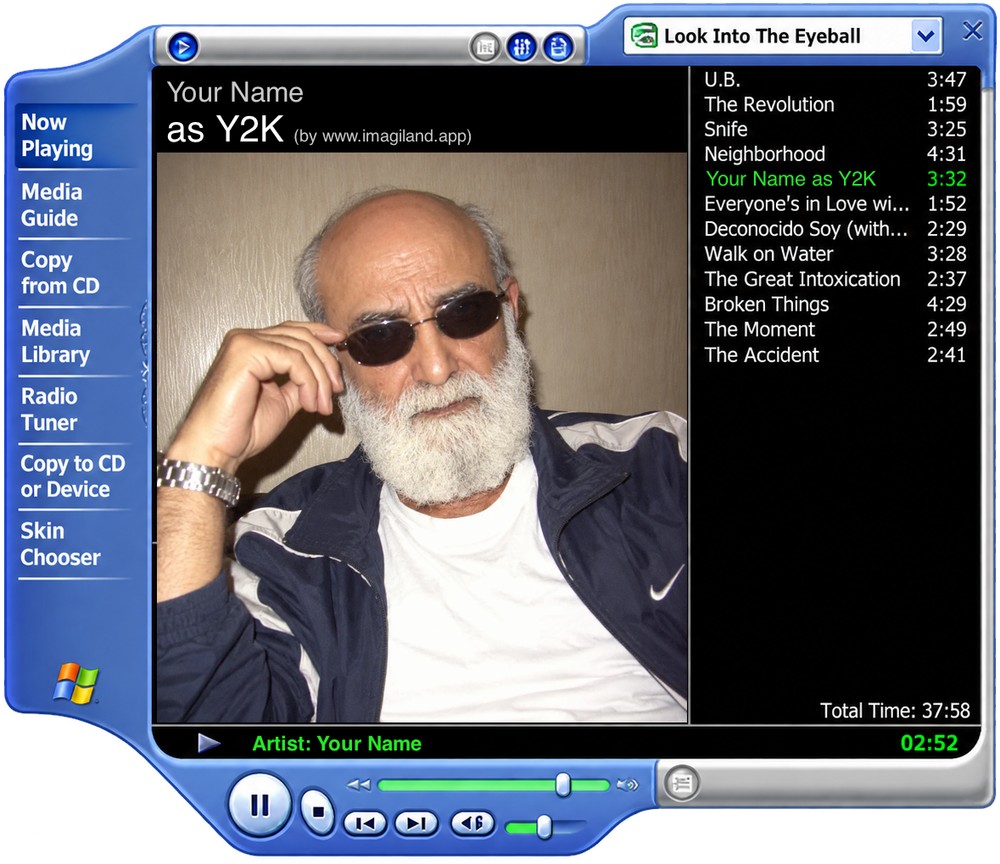This screenshot has height=864, width=1000.
Task: Open the Look Into The Eyeball playlist dropdown
Action: coord(926,36)
